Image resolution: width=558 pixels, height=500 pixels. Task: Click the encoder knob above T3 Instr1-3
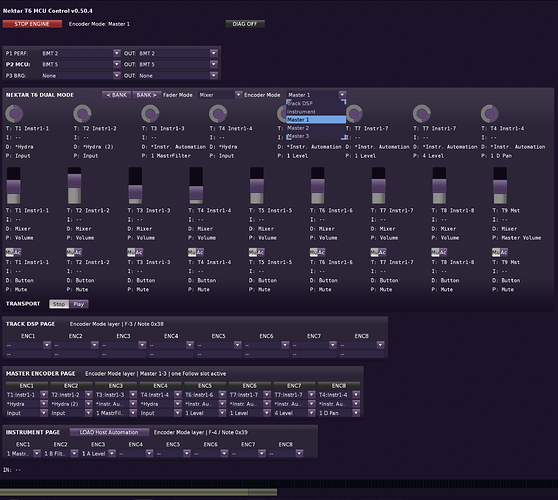click(x=150, y=114)
